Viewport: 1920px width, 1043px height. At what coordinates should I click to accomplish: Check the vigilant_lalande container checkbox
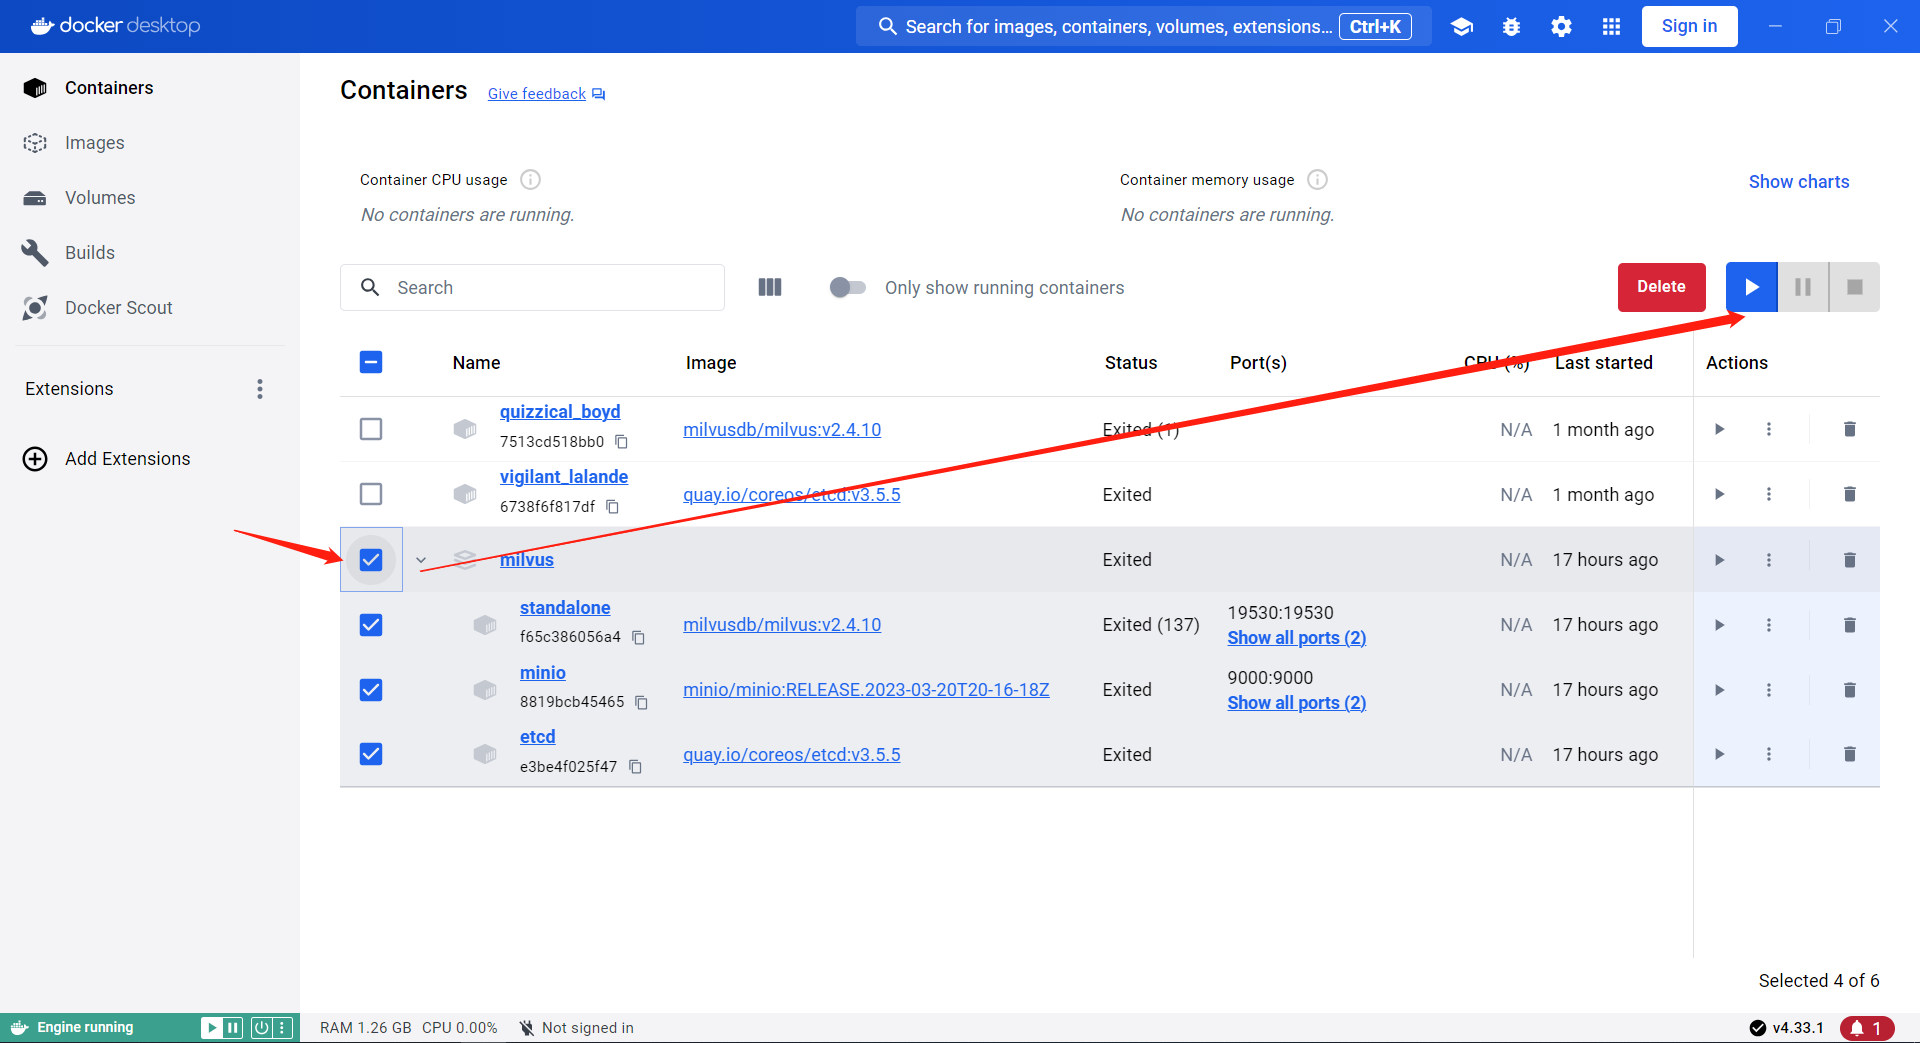click(371, 494)
